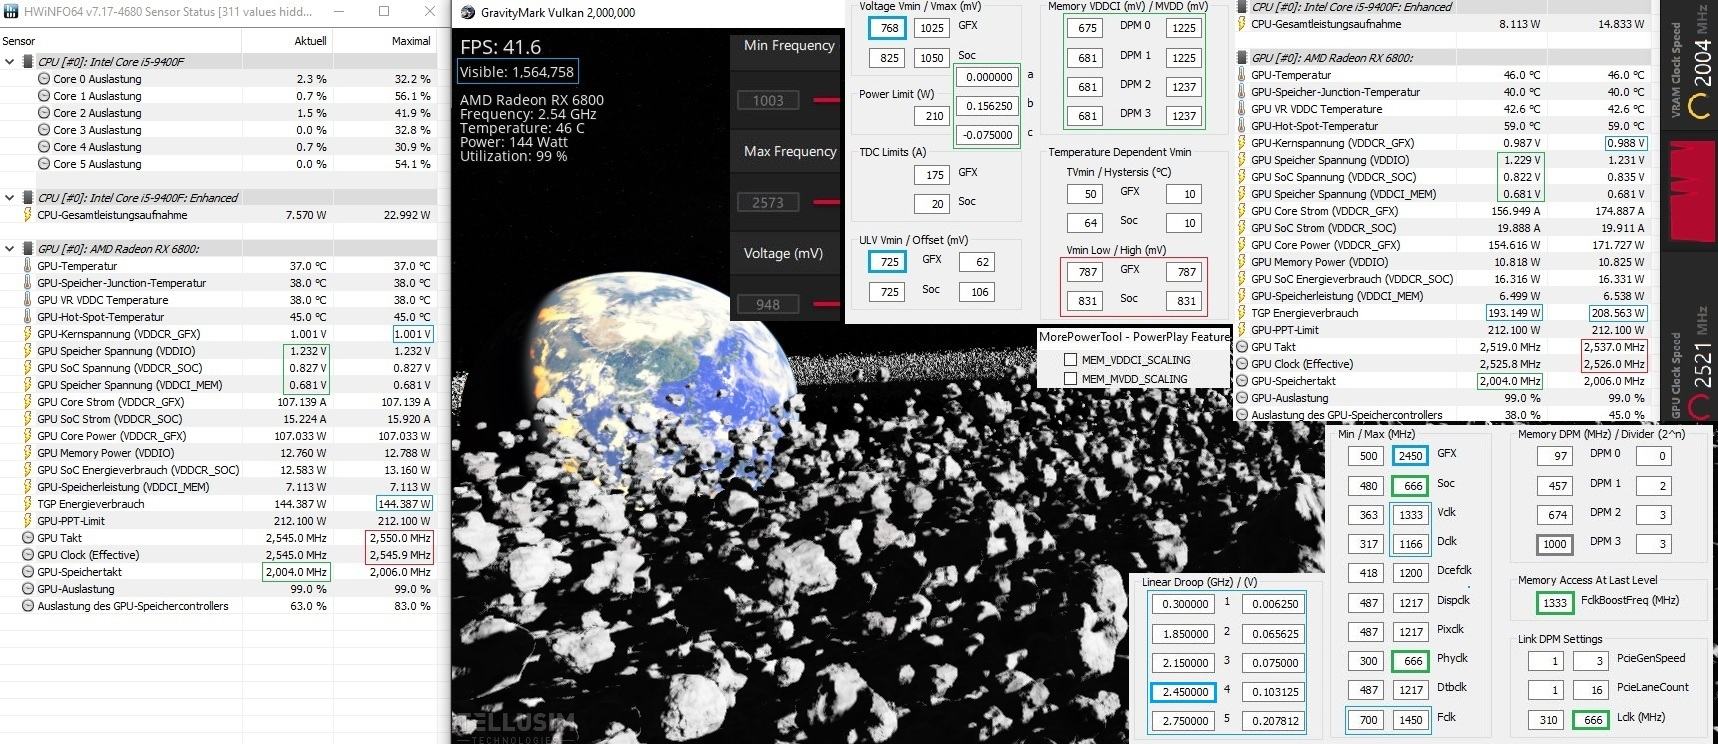The image size is (1718, 744).
Task: Click the red slider next to Max Frequency 2573
Action: coord(827,202)
